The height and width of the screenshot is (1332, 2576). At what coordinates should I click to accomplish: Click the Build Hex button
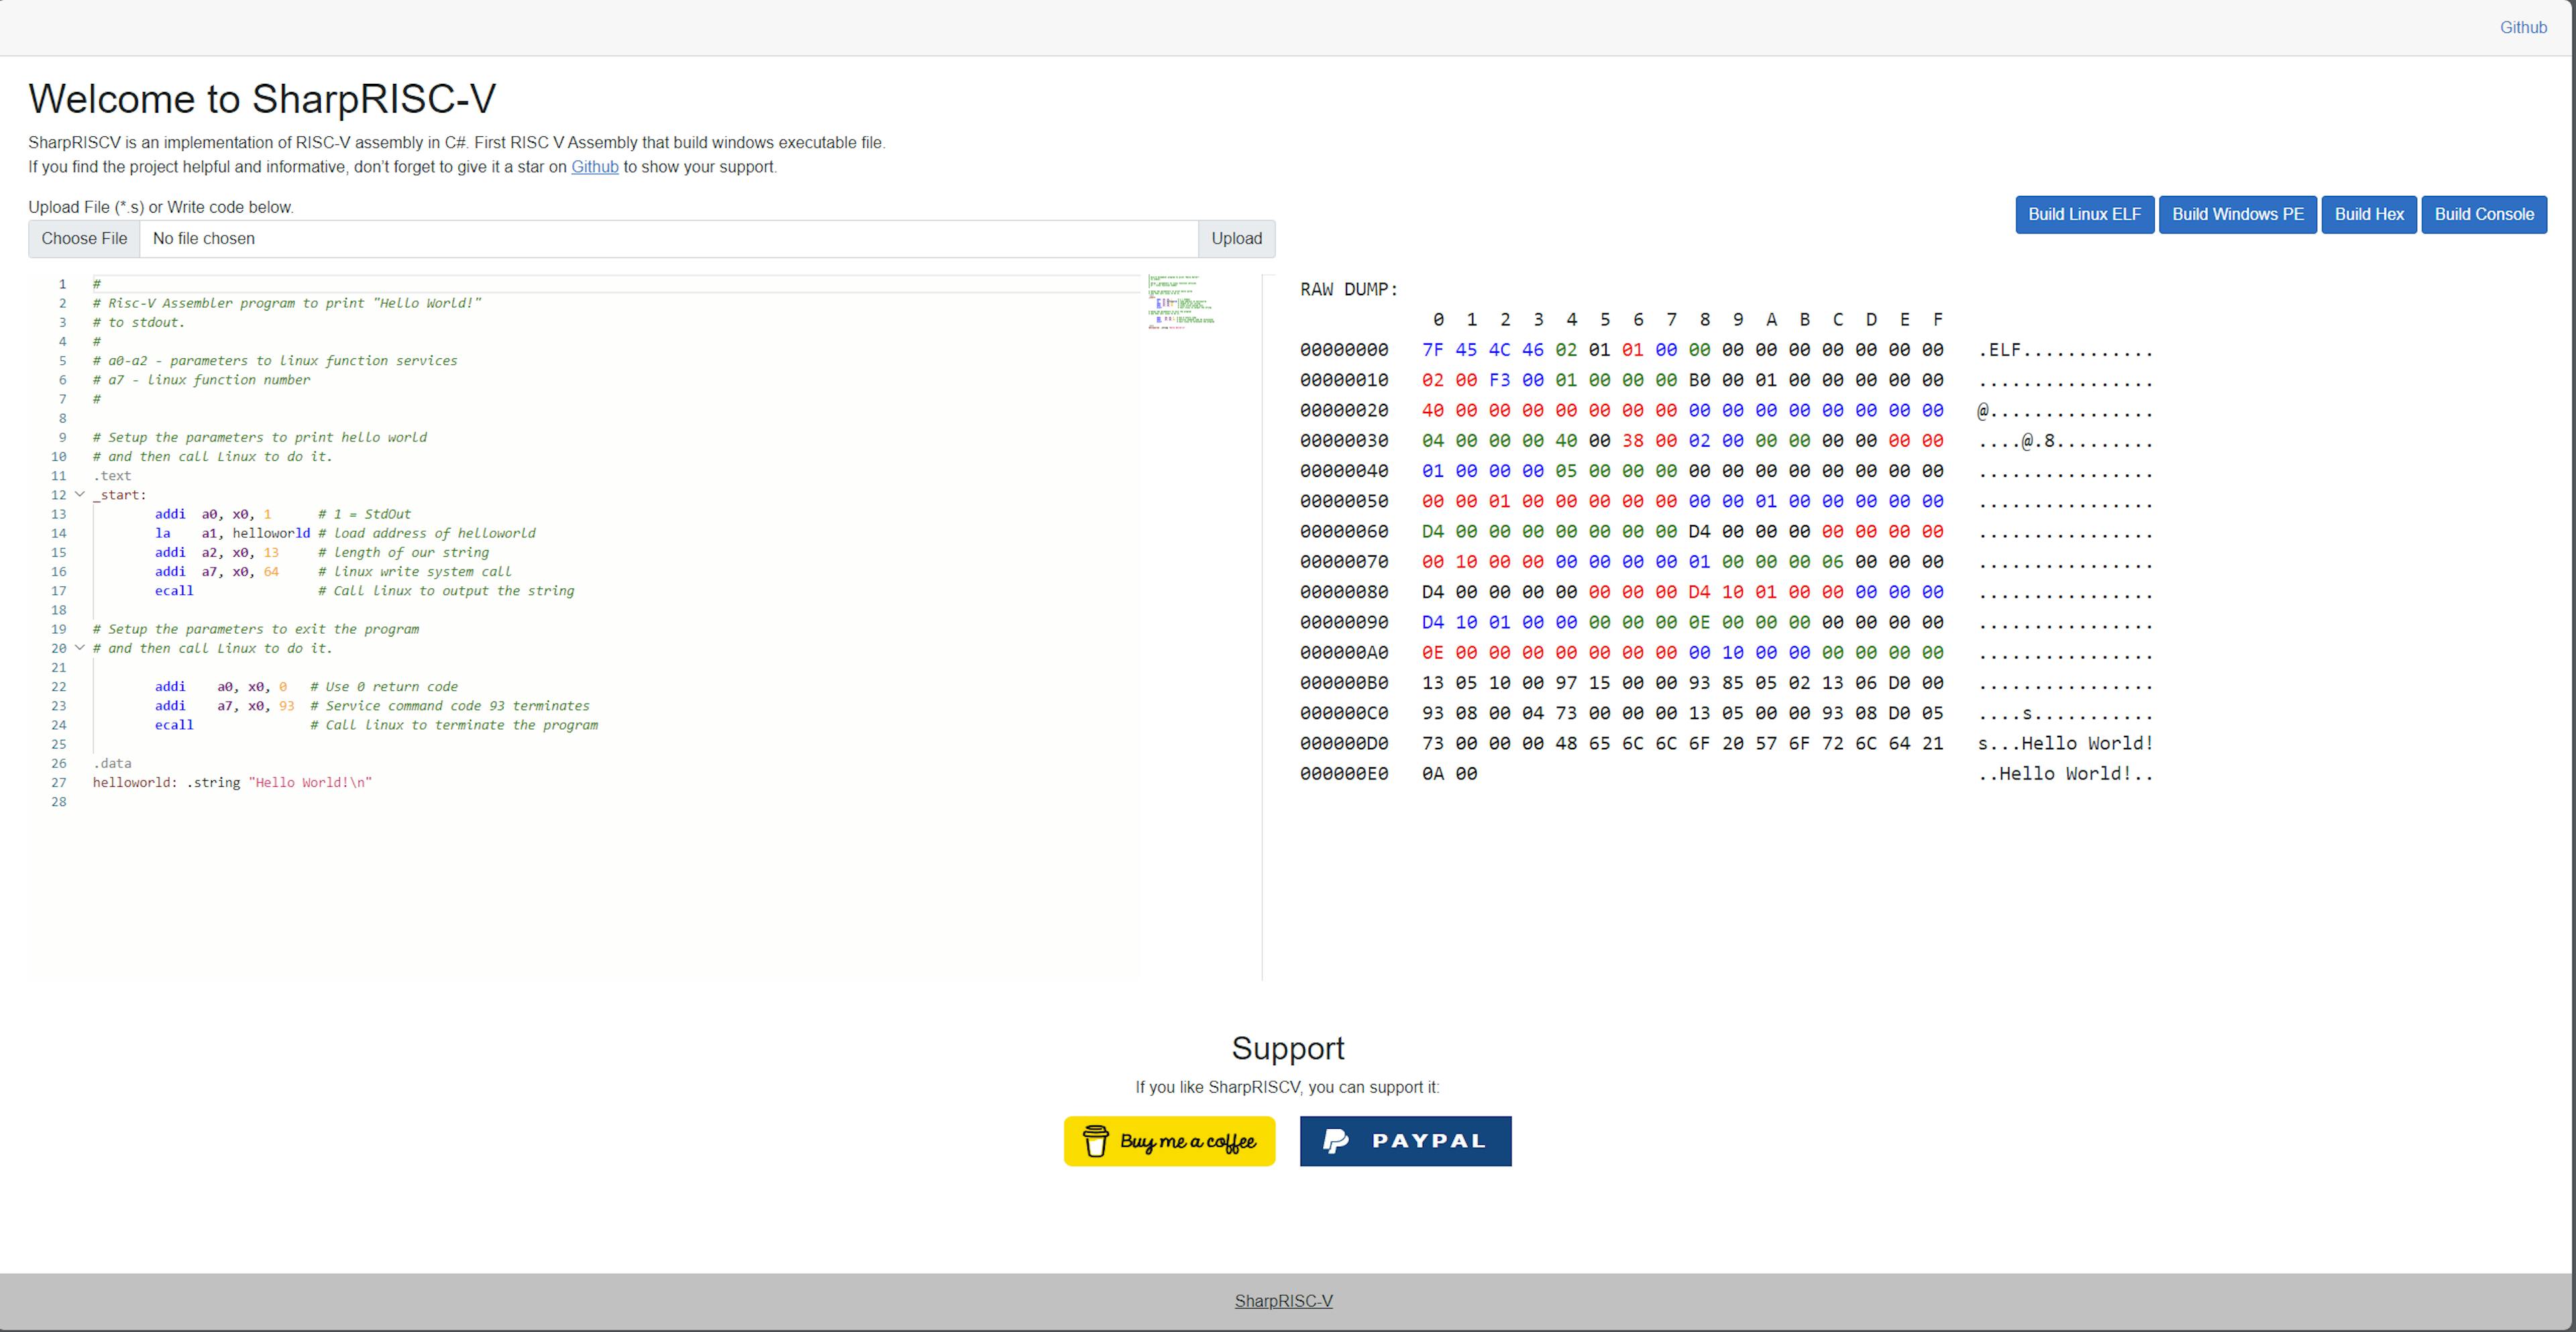point(2369,214)
